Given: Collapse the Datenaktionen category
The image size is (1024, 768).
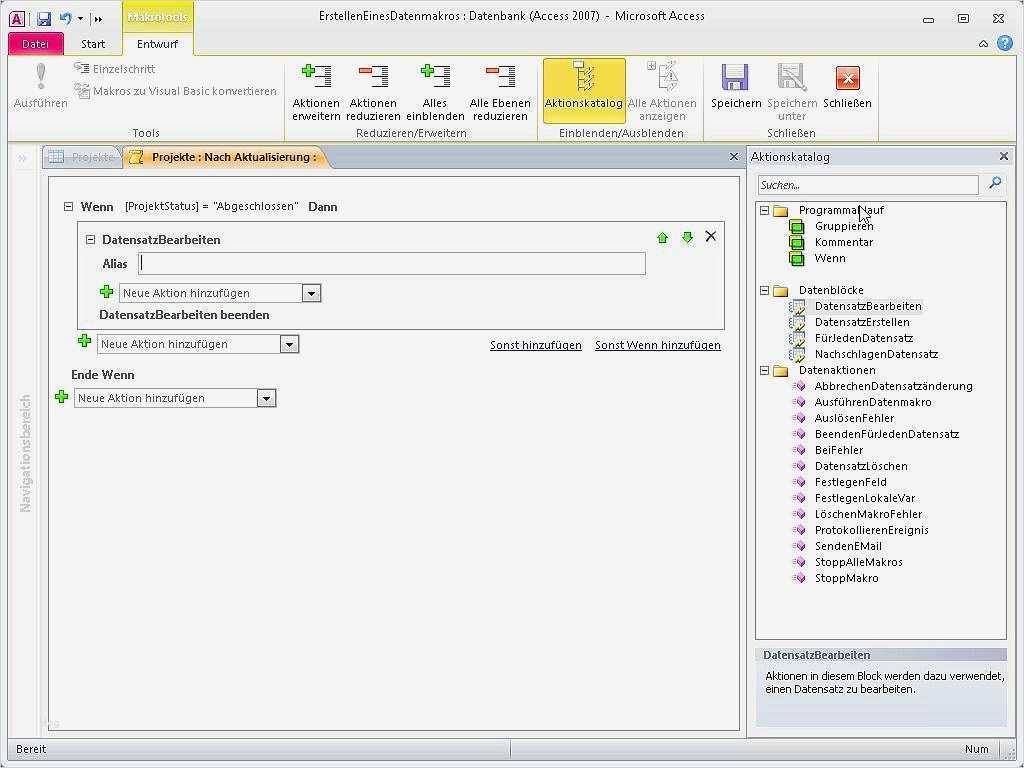Looking at the screenshot, I should pos(766,370).
